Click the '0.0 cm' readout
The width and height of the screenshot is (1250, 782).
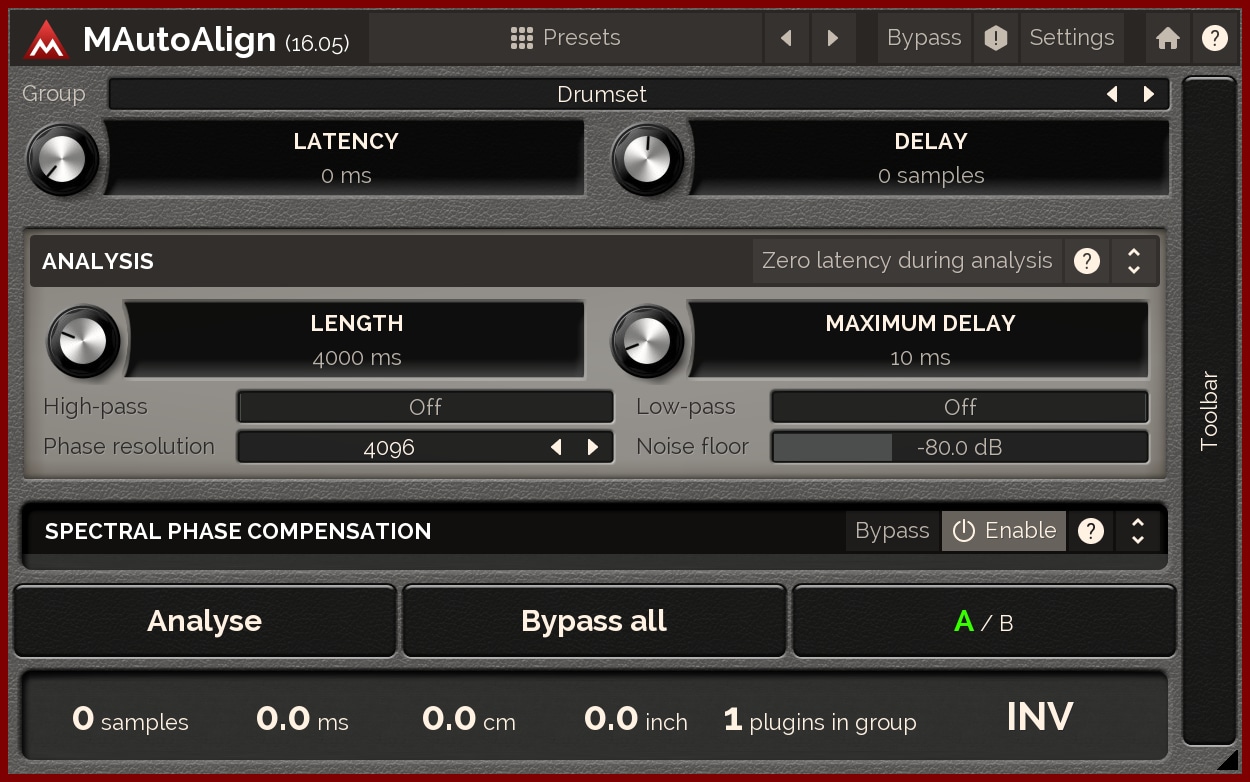(x=468, y=718)
